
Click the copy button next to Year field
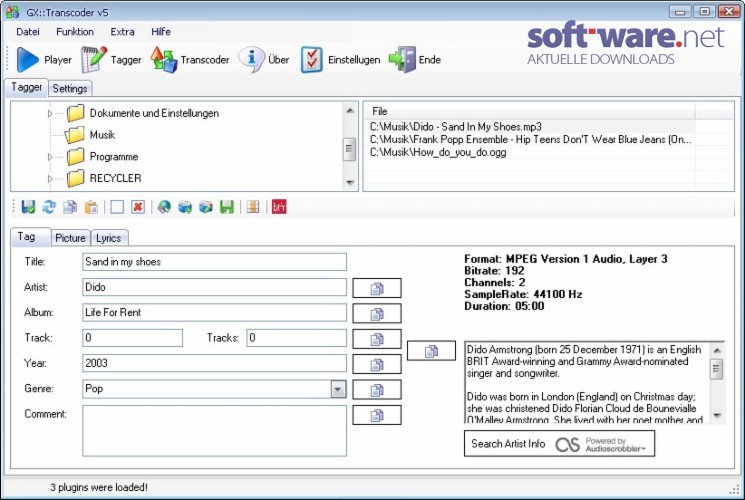(377, 365)
